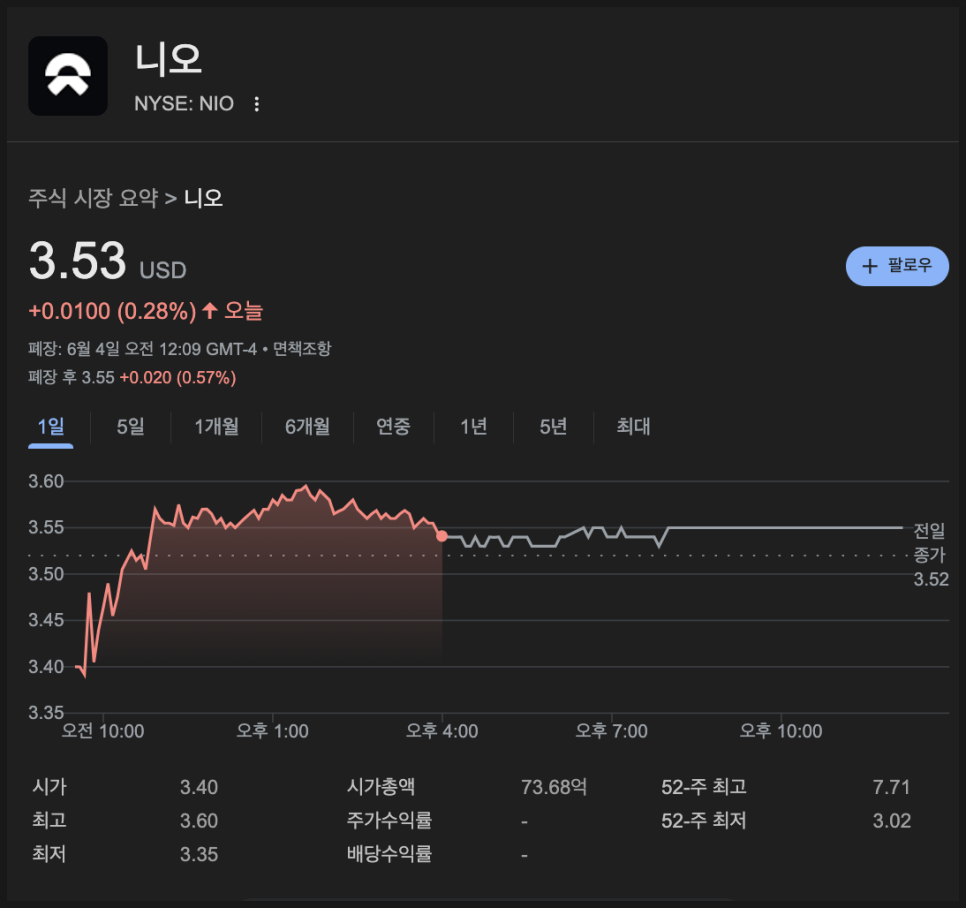Image resolution: width=966 pixels, height=908 pixels.
Task: Switch to the 1년 chart tab
Action: click(474, 426)
